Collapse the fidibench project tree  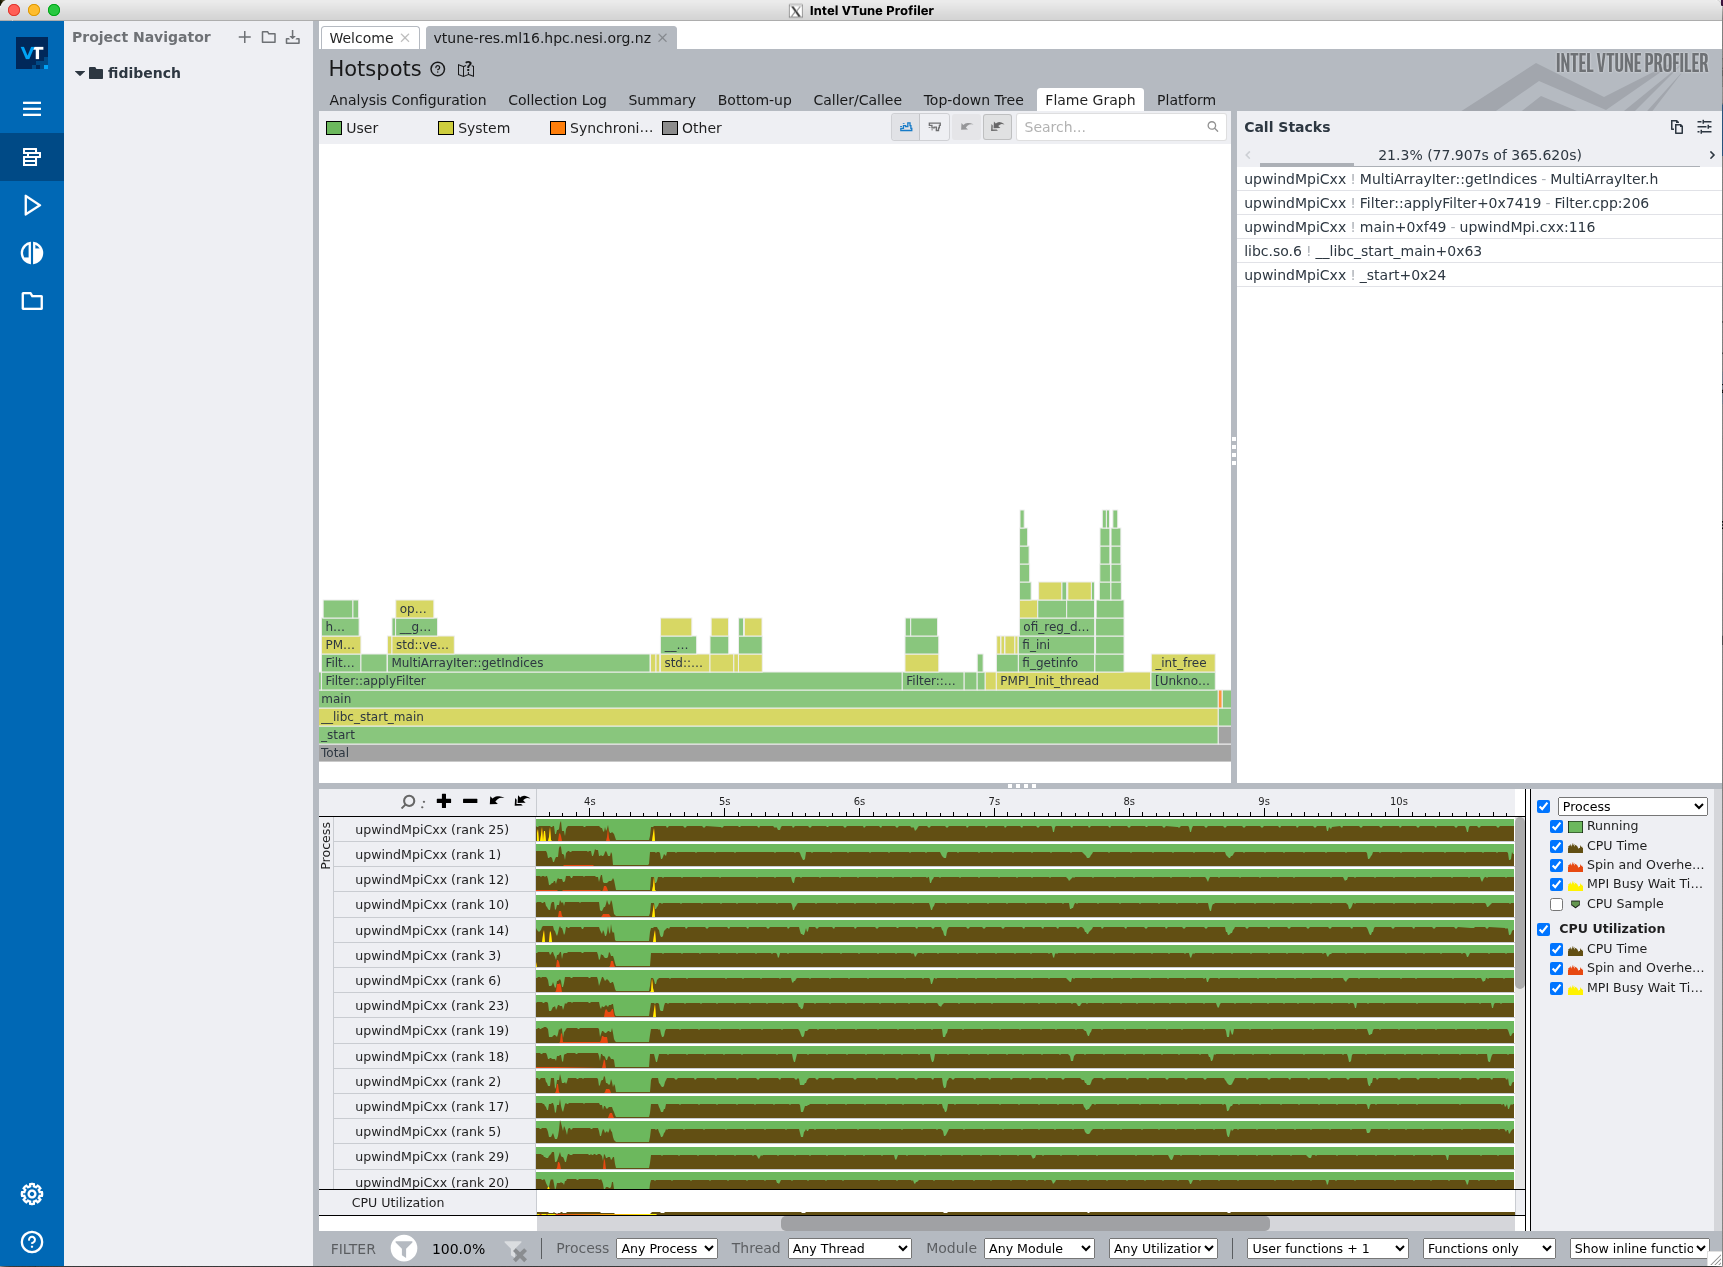80,72
